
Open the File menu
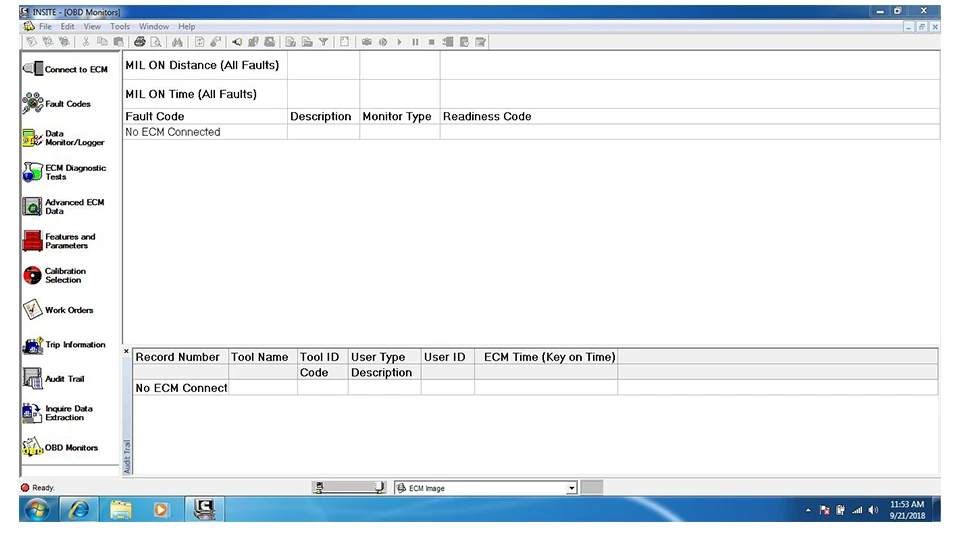45,26
